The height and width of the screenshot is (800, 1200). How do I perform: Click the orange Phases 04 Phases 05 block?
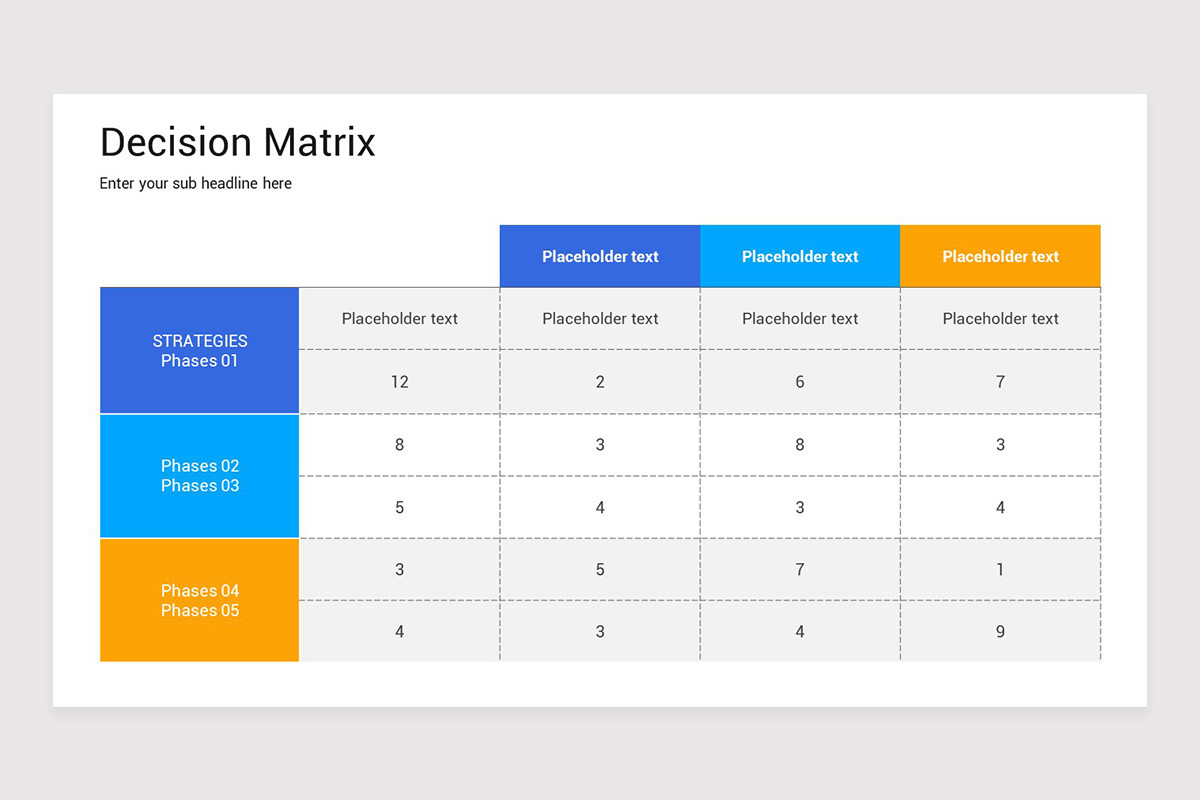(200, 600)
